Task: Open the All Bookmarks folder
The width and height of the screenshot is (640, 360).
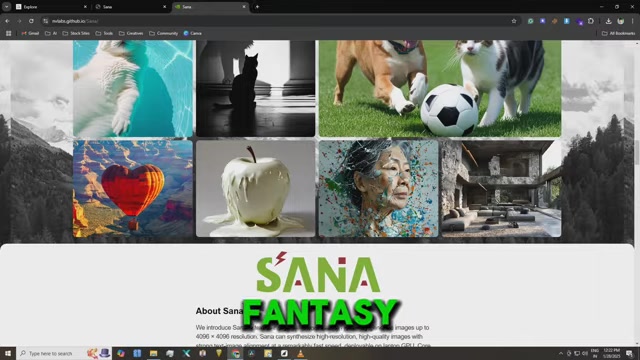Action: coord(618,33)
